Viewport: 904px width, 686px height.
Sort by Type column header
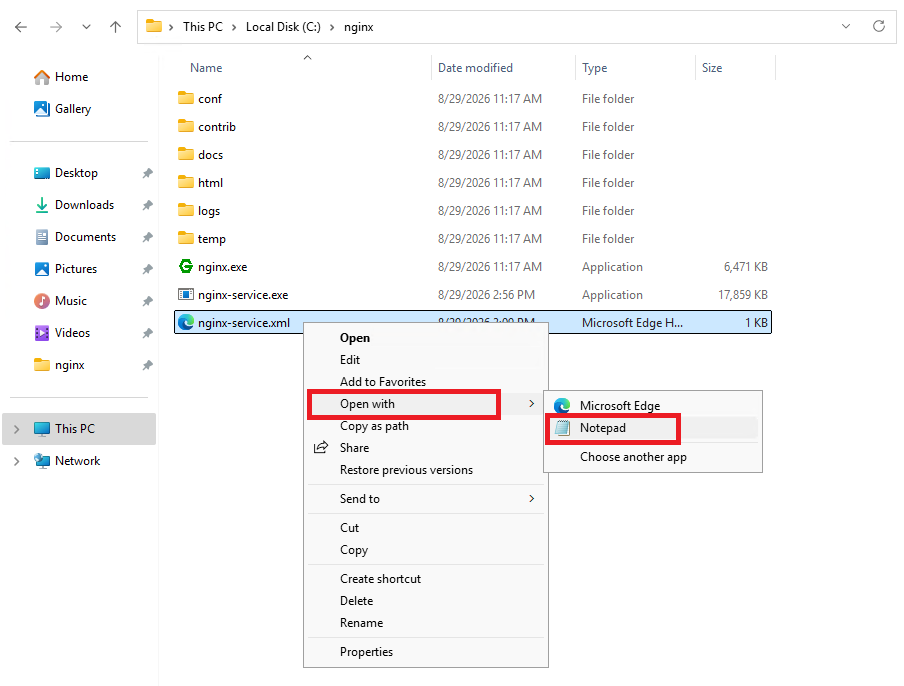pyautogui.click(x=594, y=67)
